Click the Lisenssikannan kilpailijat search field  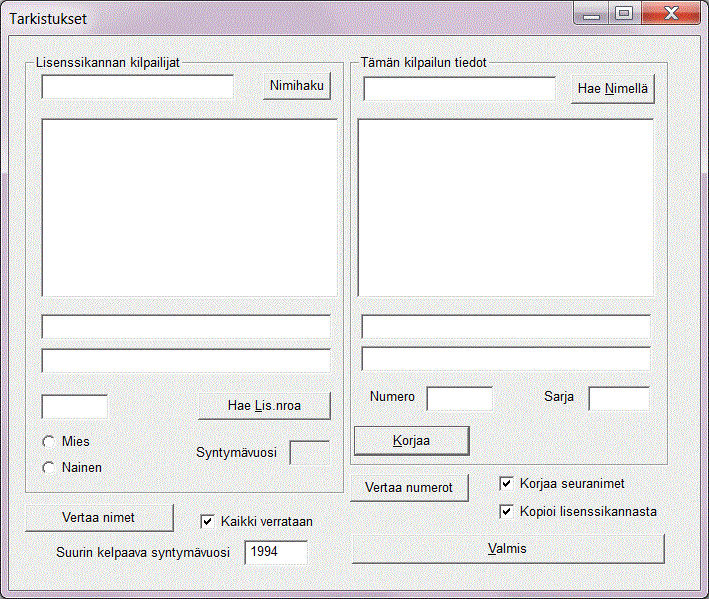[137, 88]
